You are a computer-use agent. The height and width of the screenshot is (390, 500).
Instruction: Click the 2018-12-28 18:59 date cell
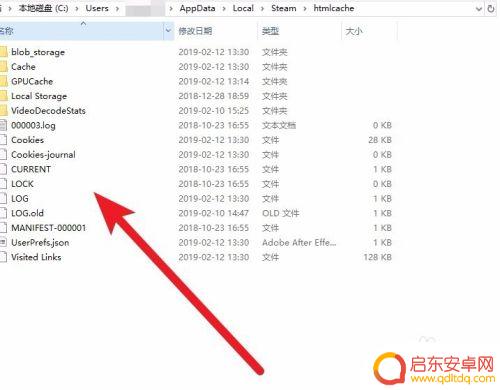(x=214, y=96)
